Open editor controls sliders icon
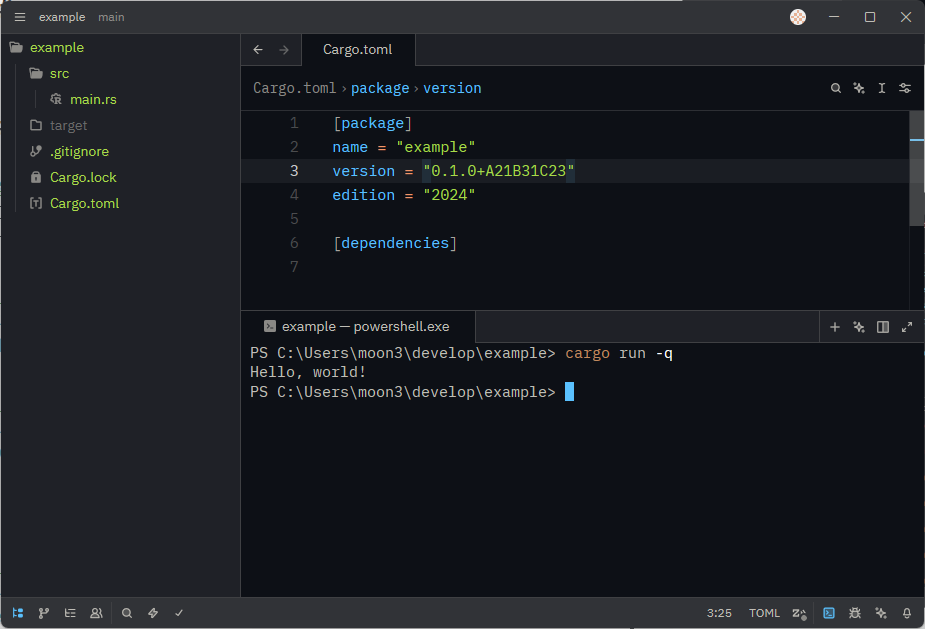Viewport: 925px width, 629px height. pyautogui.click(x=905, y=88)
